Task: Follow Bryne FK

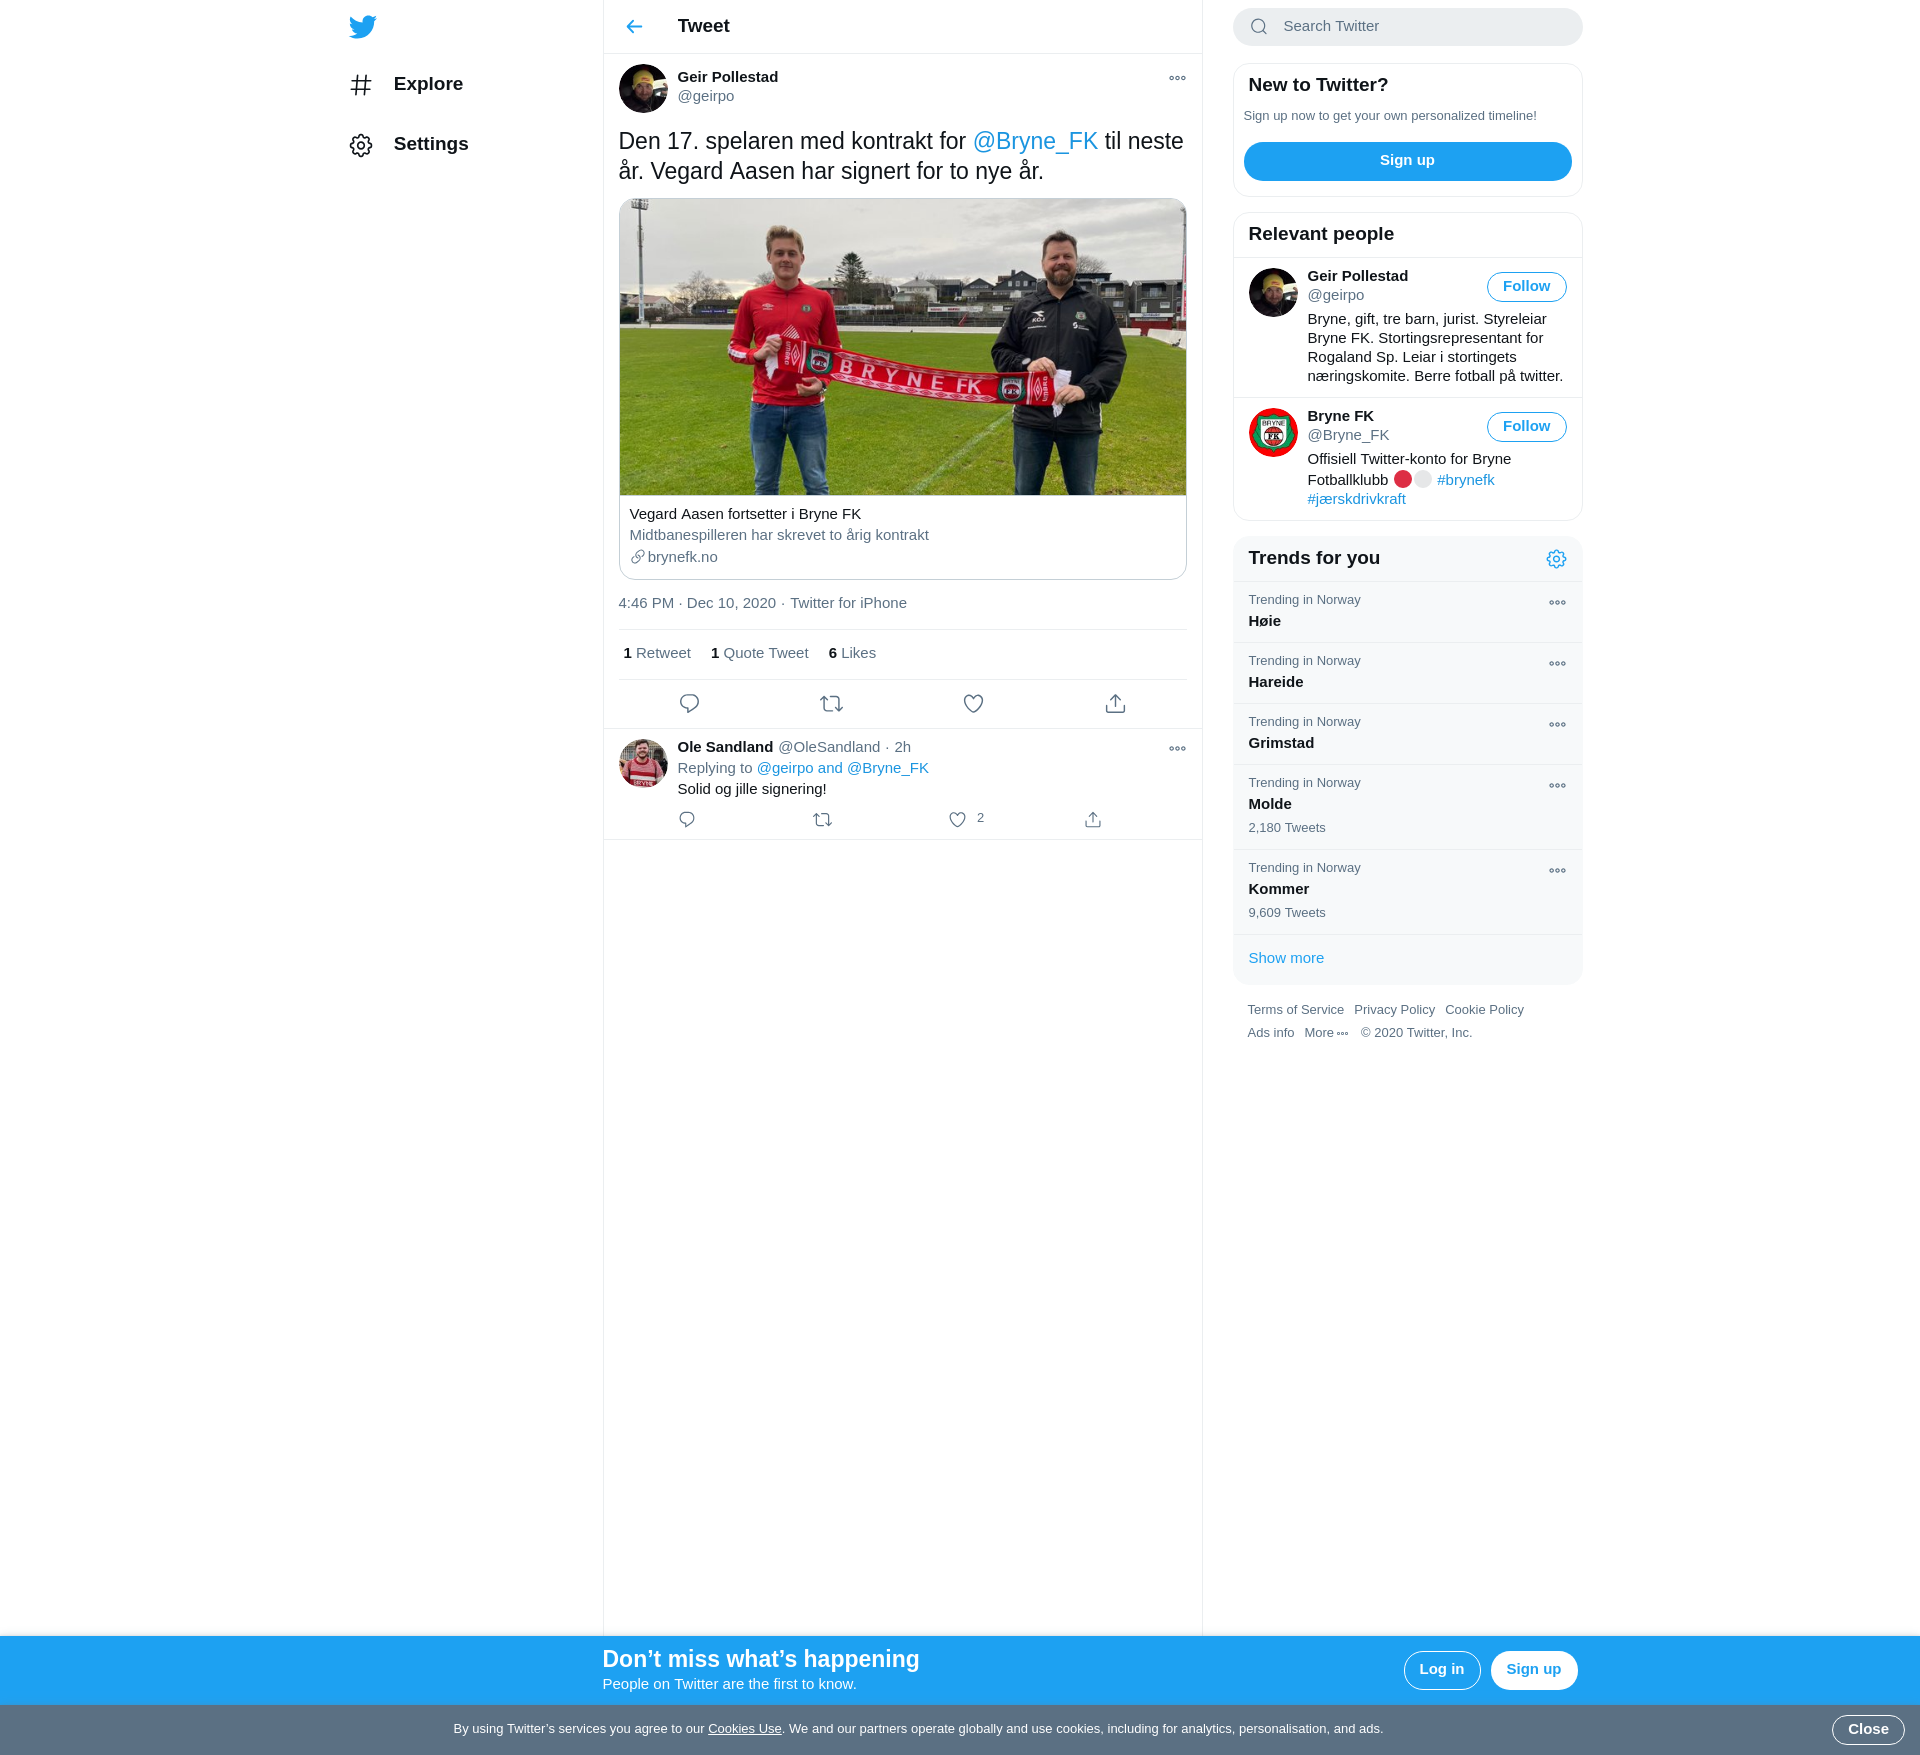Action: click(1526, 426)
